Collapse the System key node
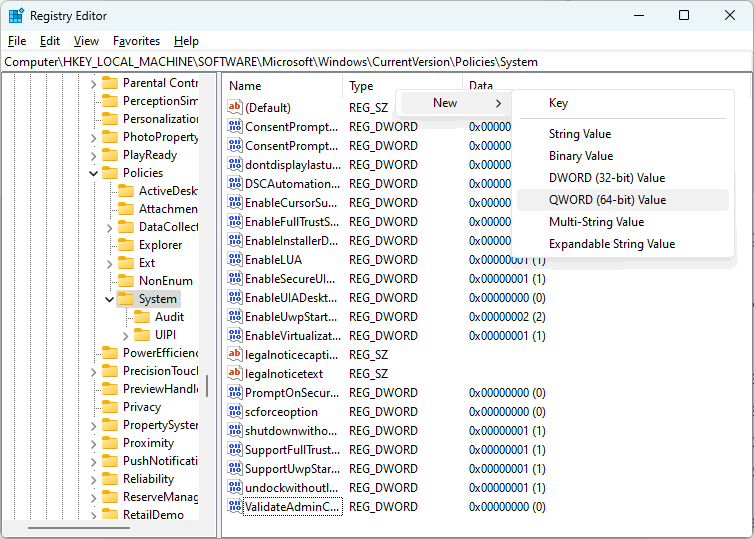Image resolution: width=754 pixels, height=539 pixels. [x=109, y=299]
